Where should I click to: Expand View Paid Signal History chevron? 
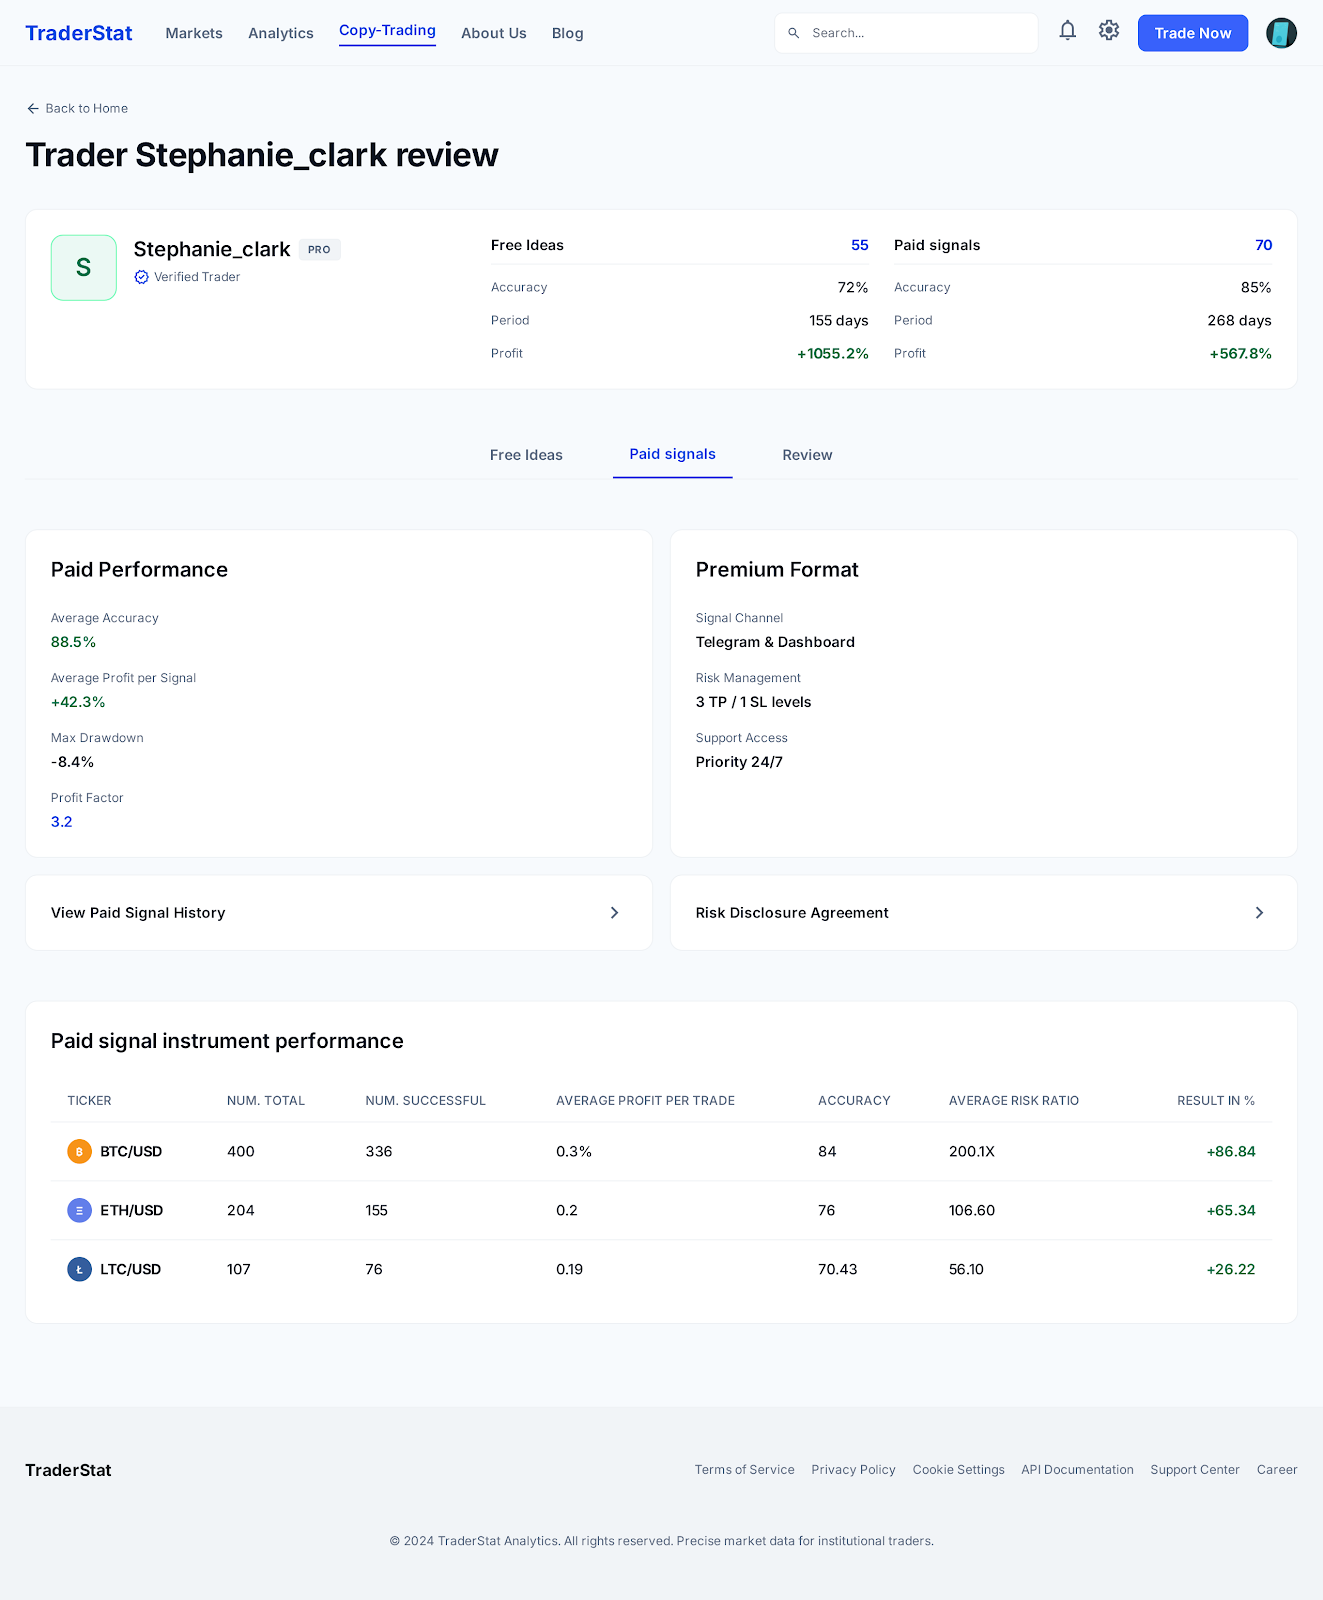tap(614, 913)
